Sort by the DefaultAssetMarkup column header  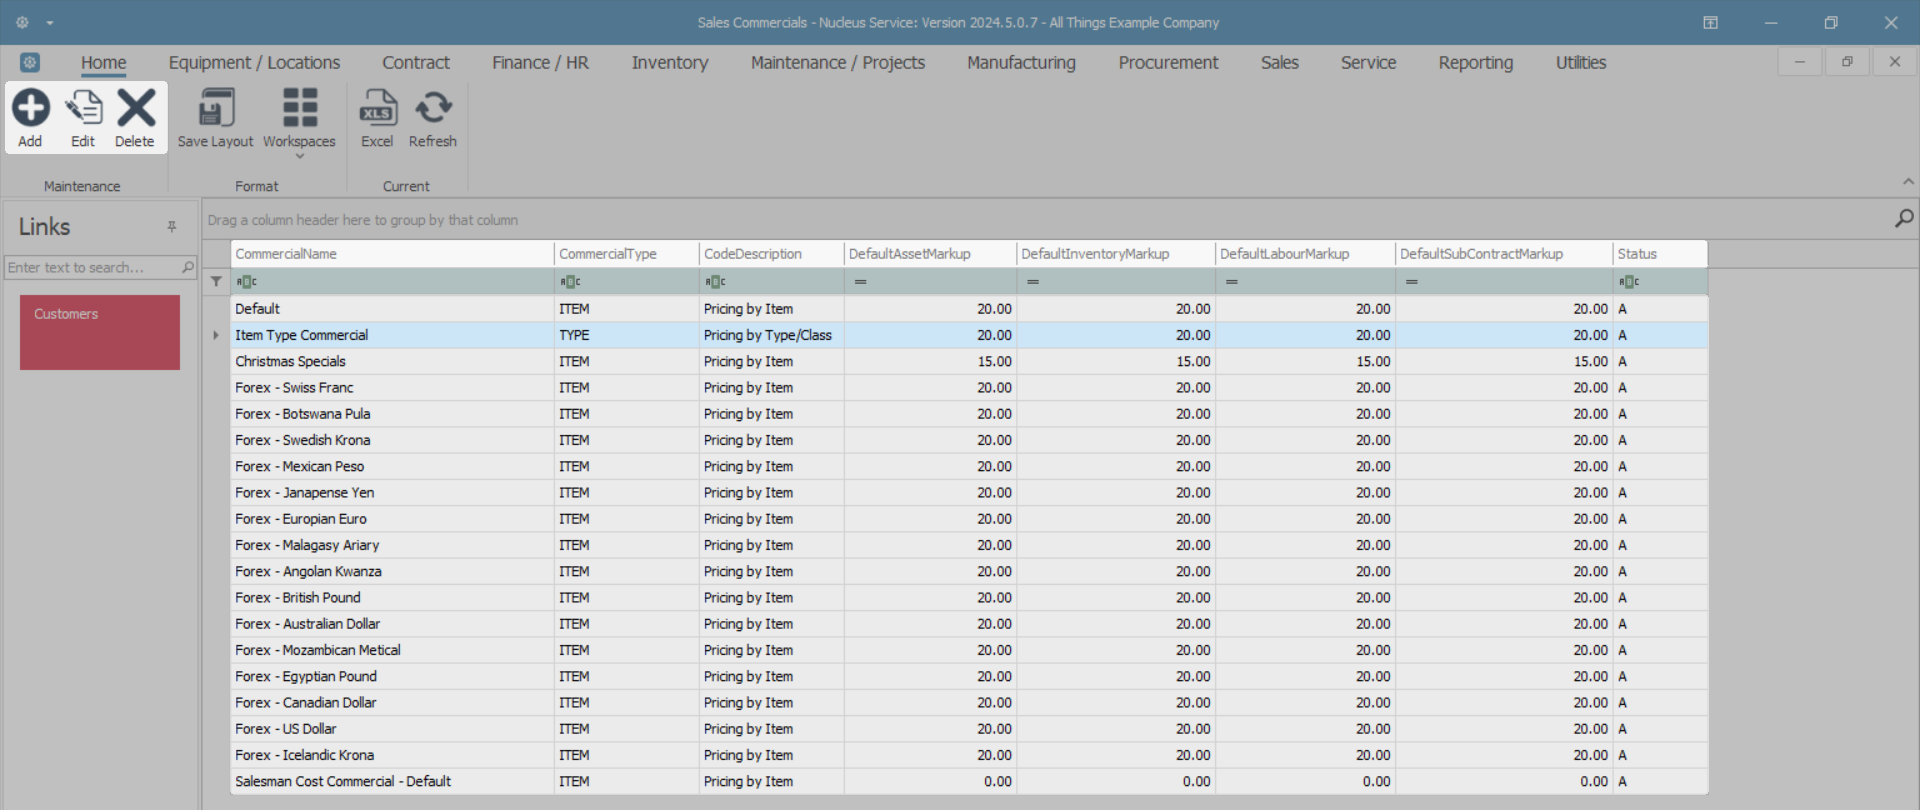(x=930, y=254)
